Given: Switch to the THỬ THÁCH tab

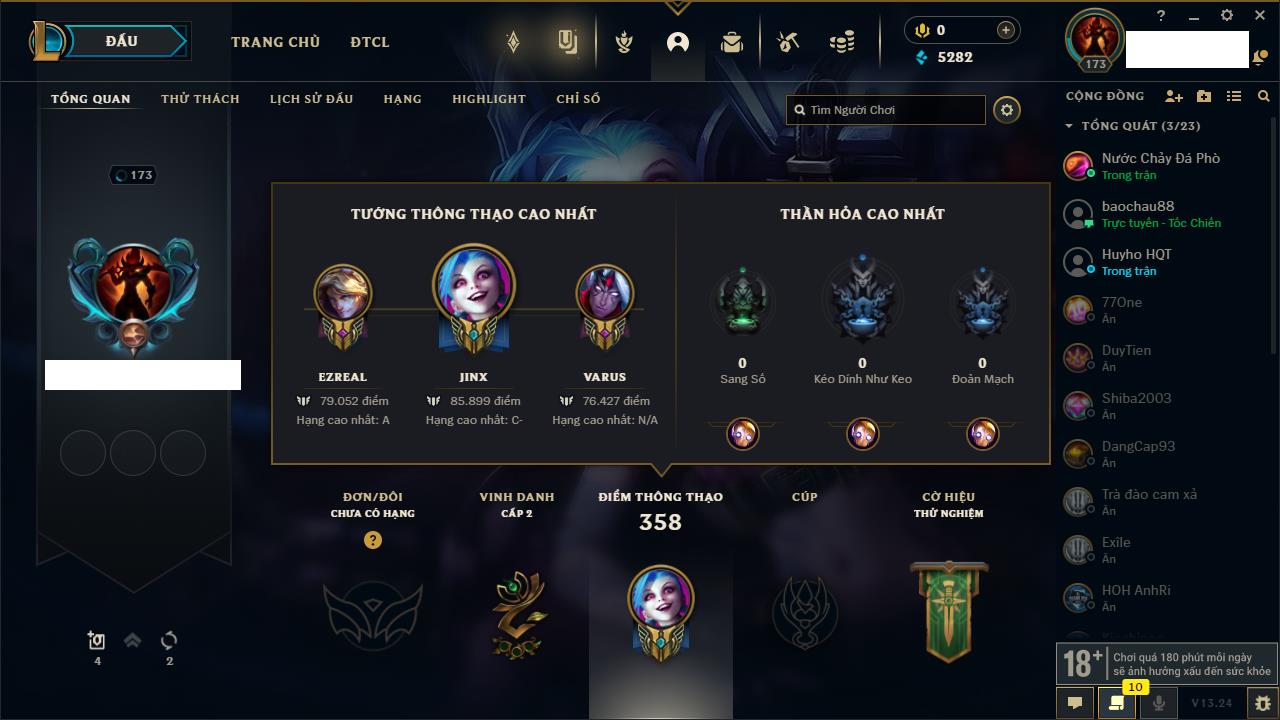Looking at the screenshot, I should (x=200, y=99).
